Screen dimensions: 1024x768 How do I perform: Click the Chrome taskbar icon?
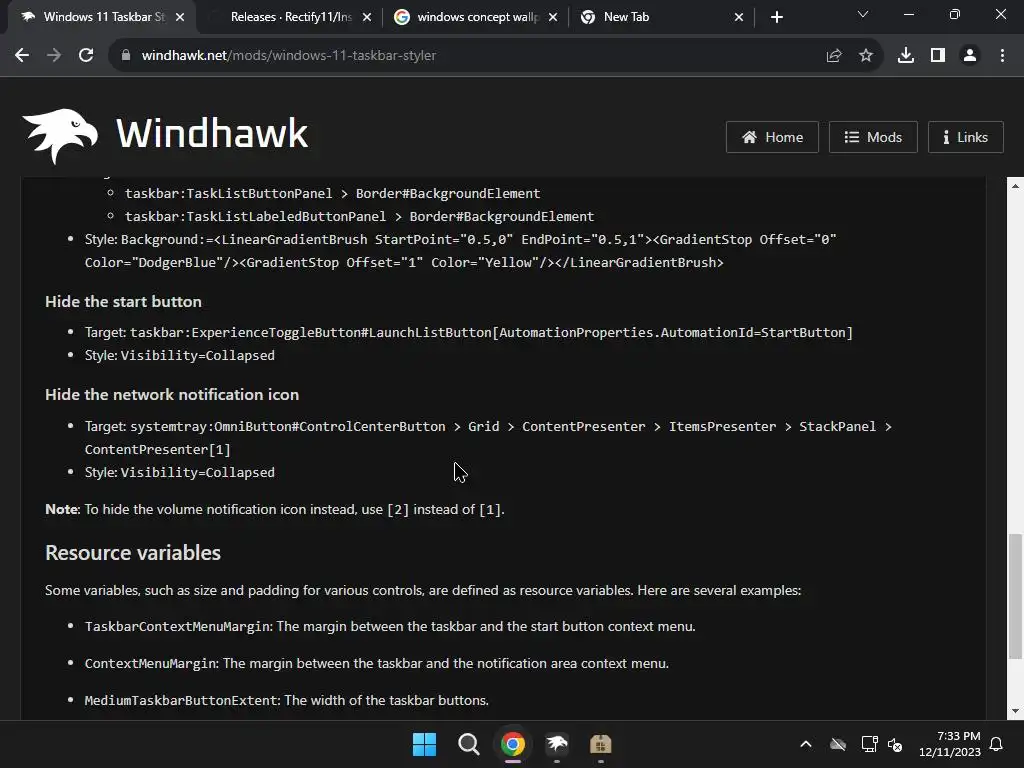[513, 744]
